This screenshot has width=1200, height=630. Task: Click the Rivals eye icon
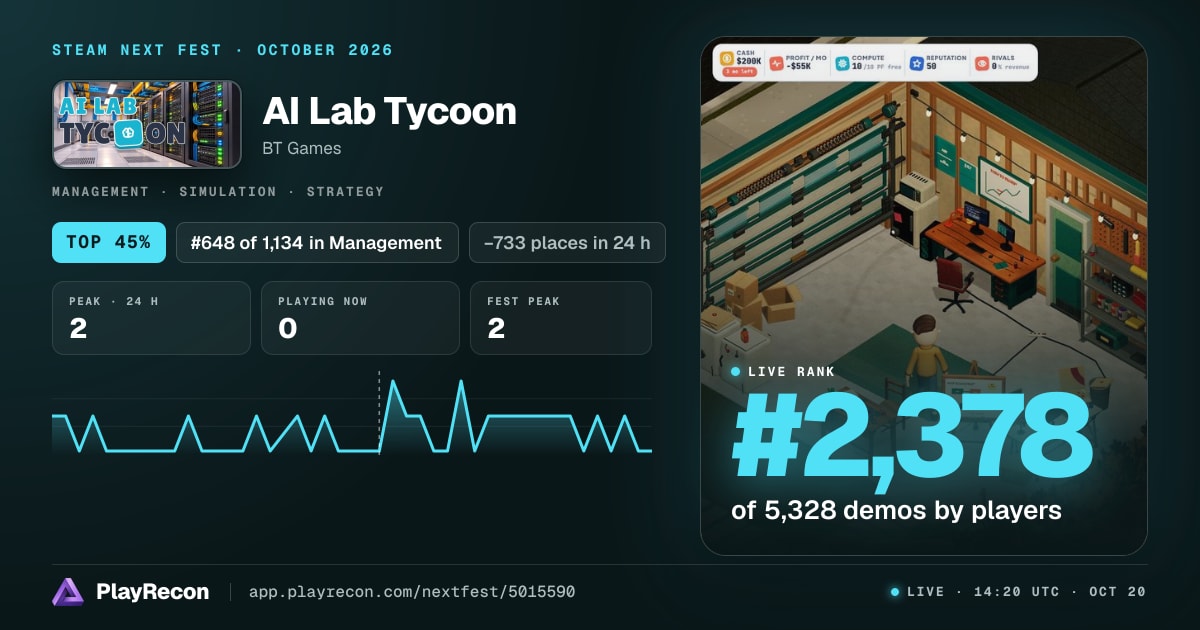[x=982, y=64]
